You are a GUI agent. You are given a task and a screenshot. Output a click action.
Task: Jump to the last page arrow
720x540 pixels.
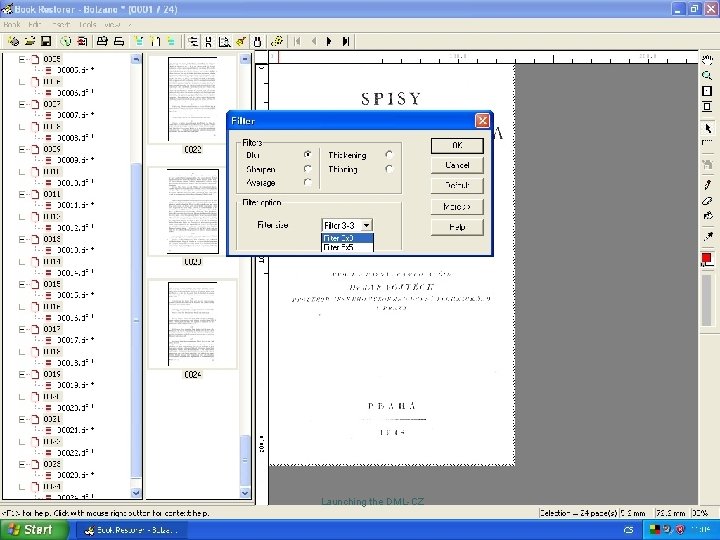point(346,41)
